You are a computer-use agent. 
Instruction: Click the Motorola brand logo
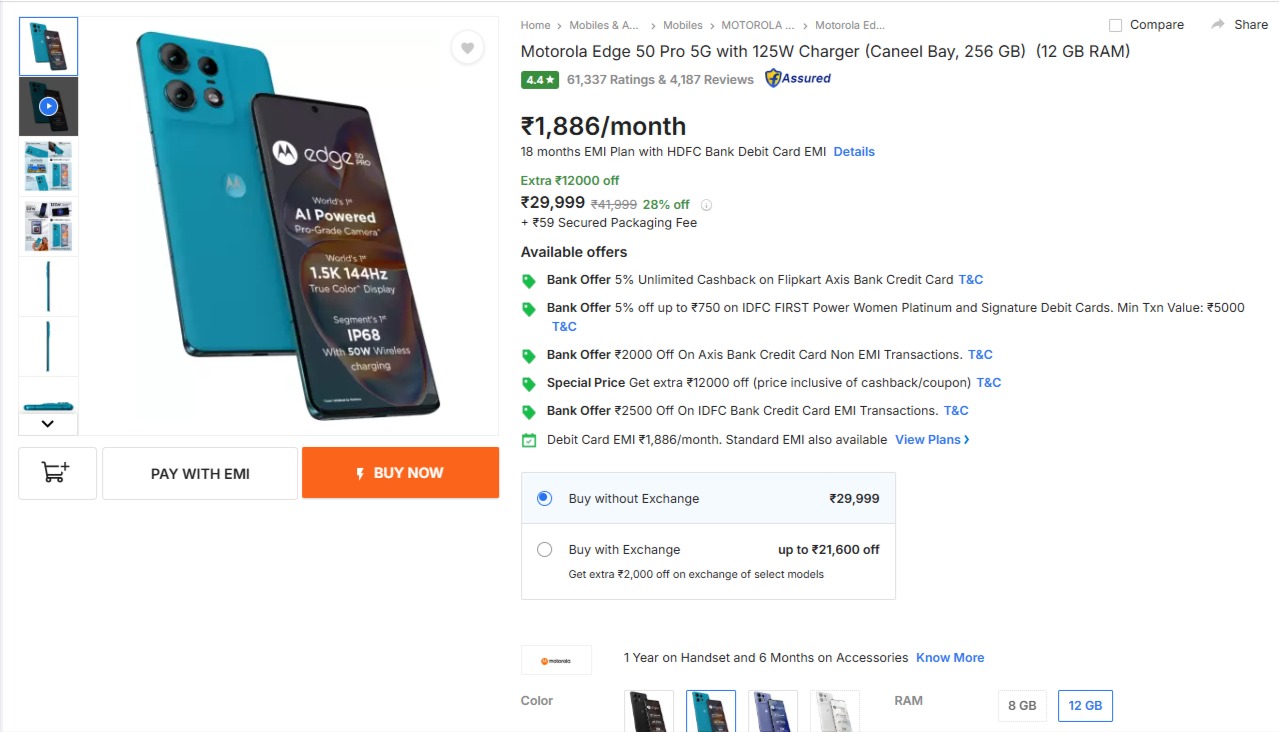click(556, 660)
